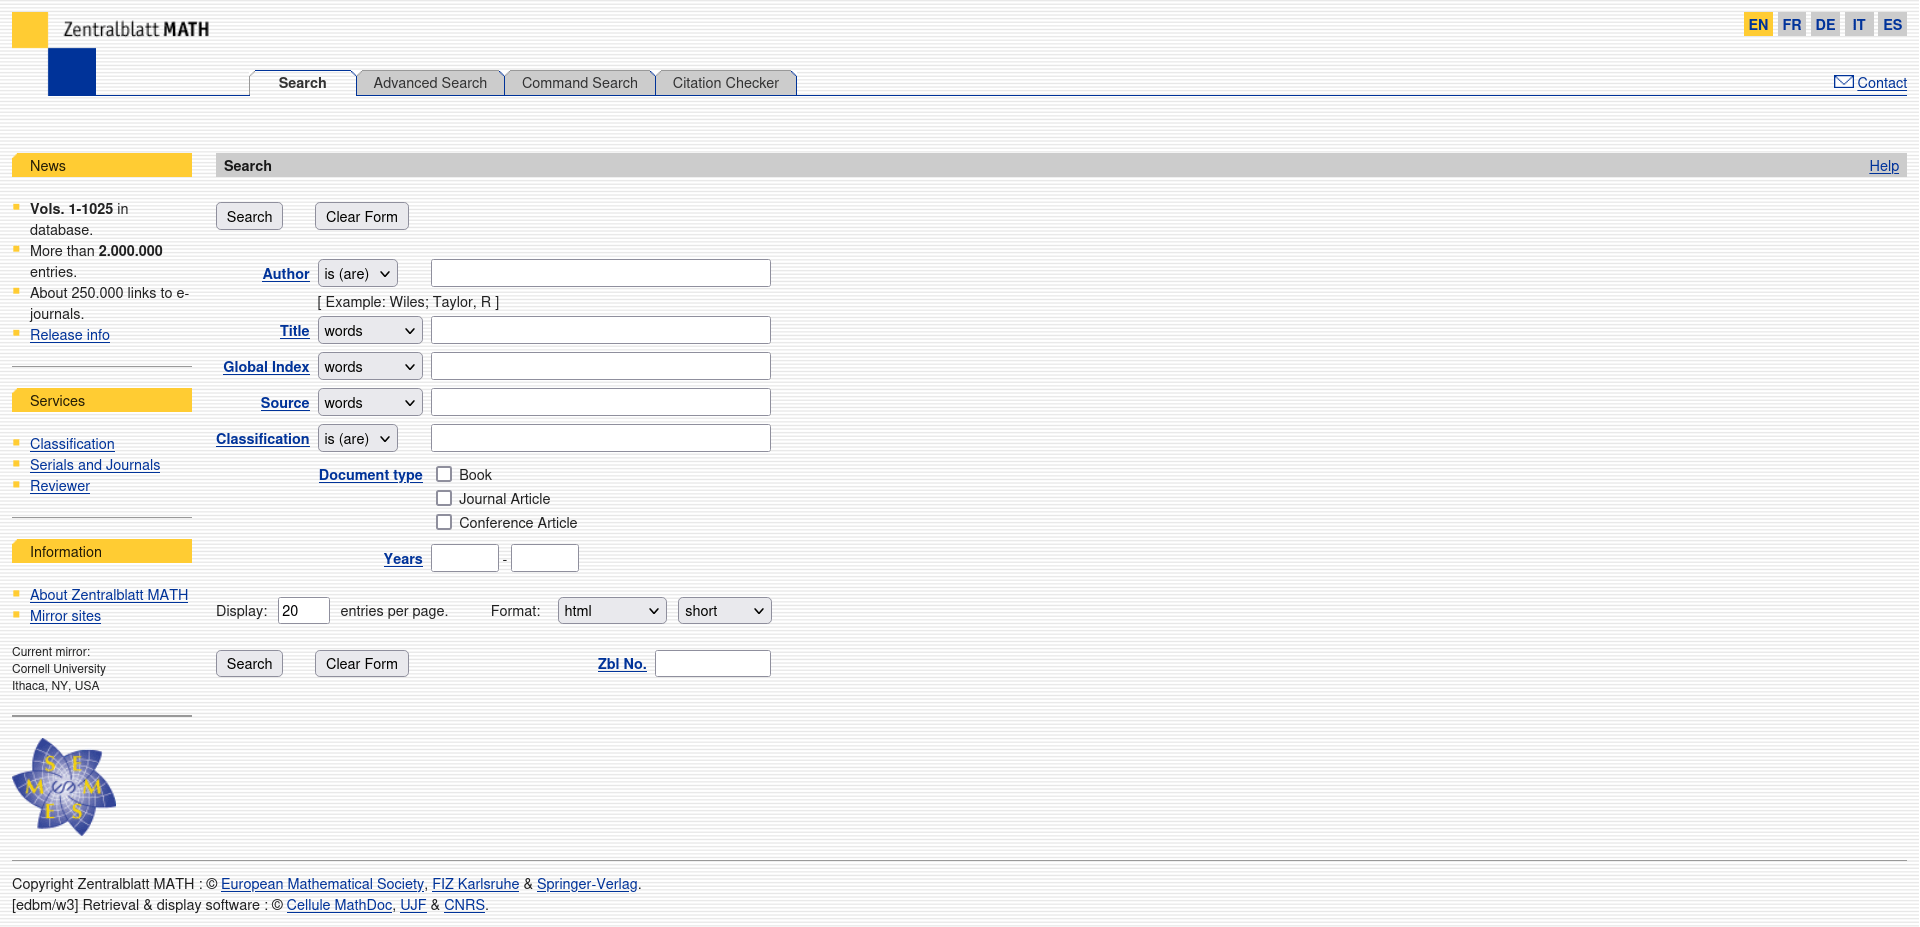Click the end year input field
The width and height of the screenshot is (1920, 927).
(545, 558)
